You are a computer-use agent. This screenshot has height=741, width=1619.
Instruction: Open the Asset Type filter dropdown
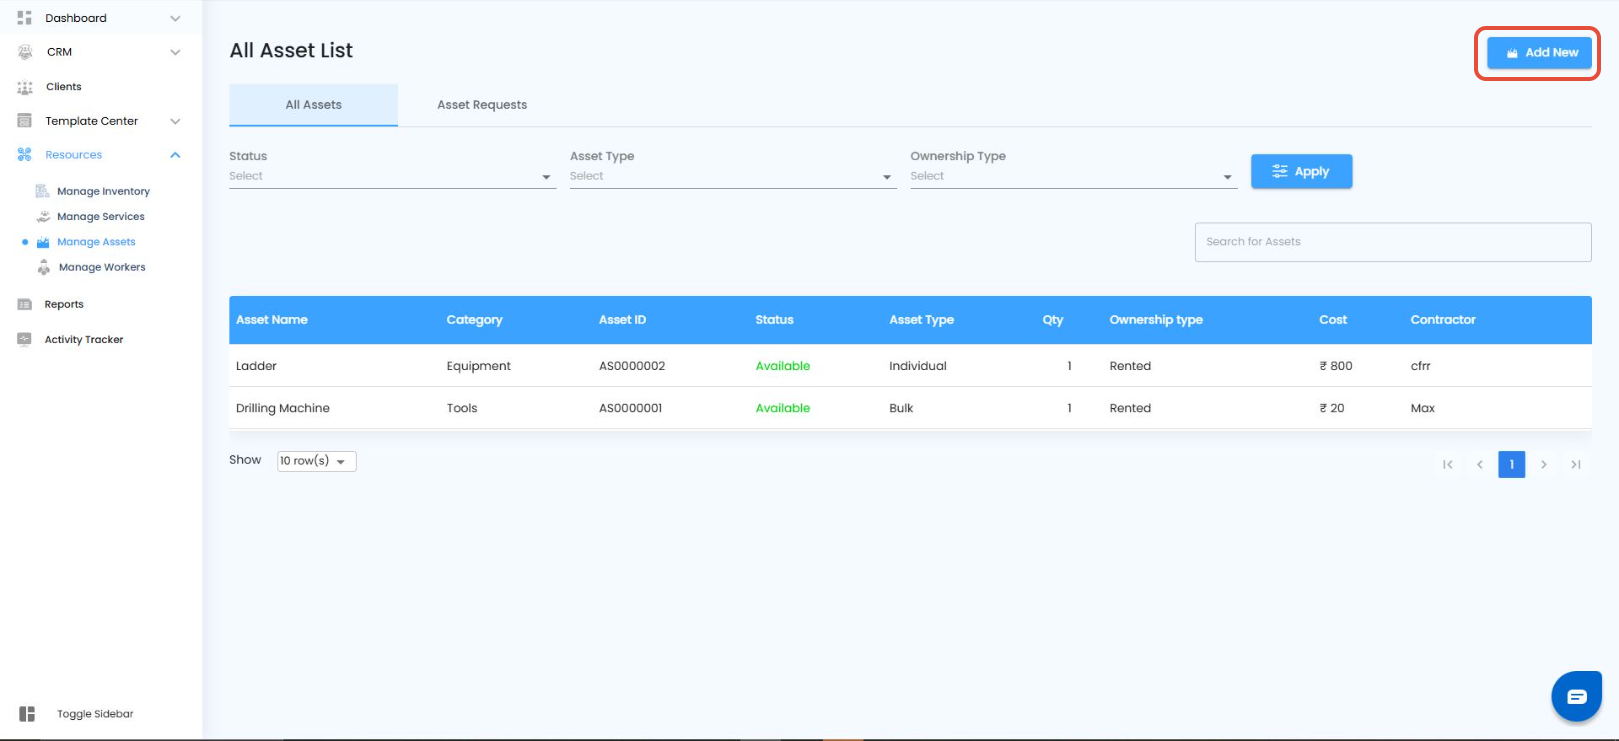pos(733,177)
